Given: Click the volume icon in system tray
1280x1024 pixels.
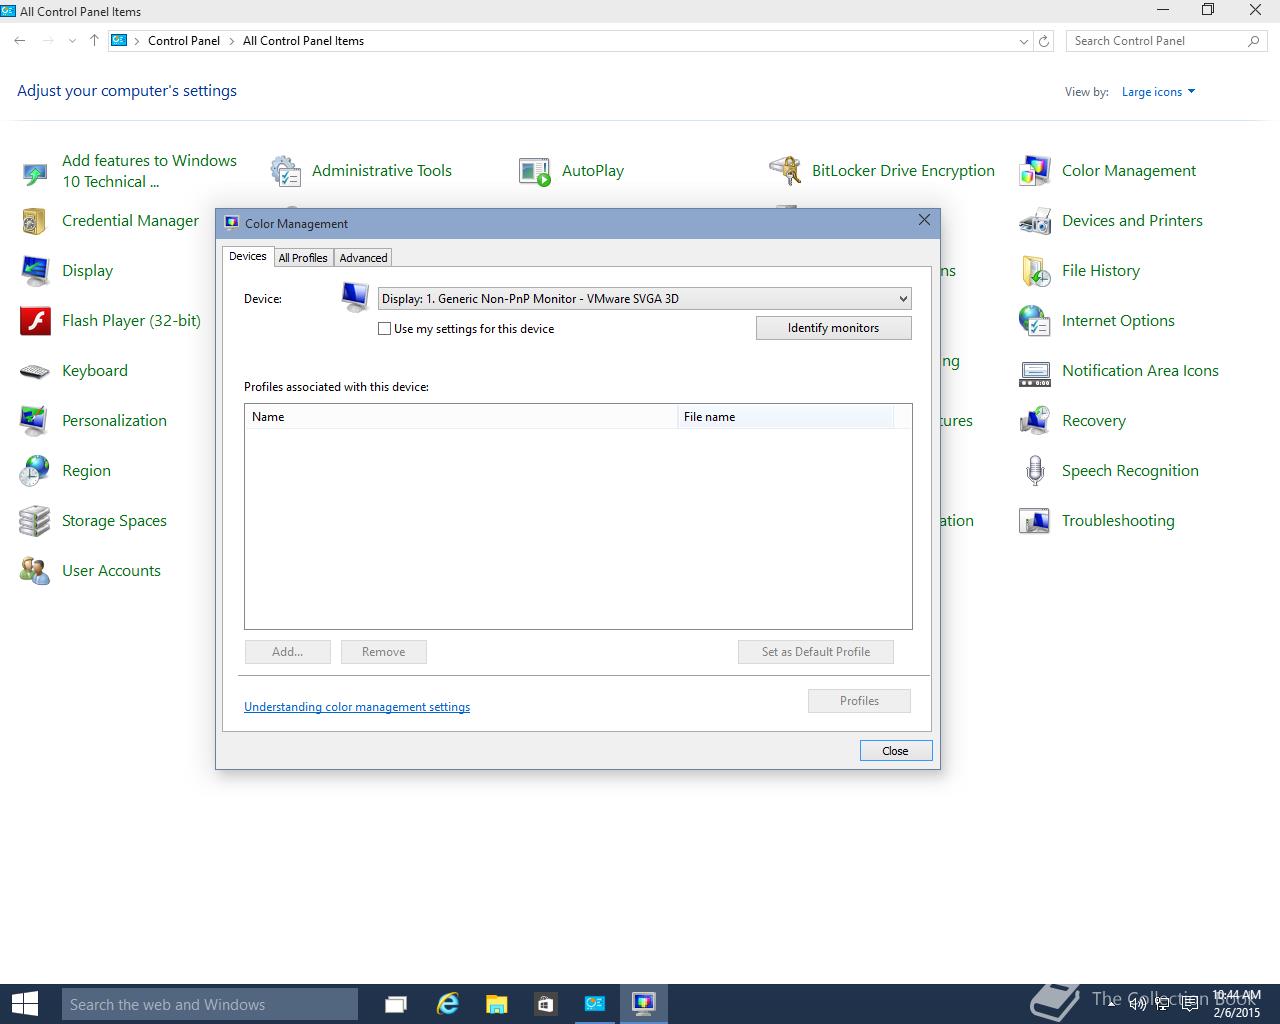Looking at the screenshot, I should coord(1138,1004).
